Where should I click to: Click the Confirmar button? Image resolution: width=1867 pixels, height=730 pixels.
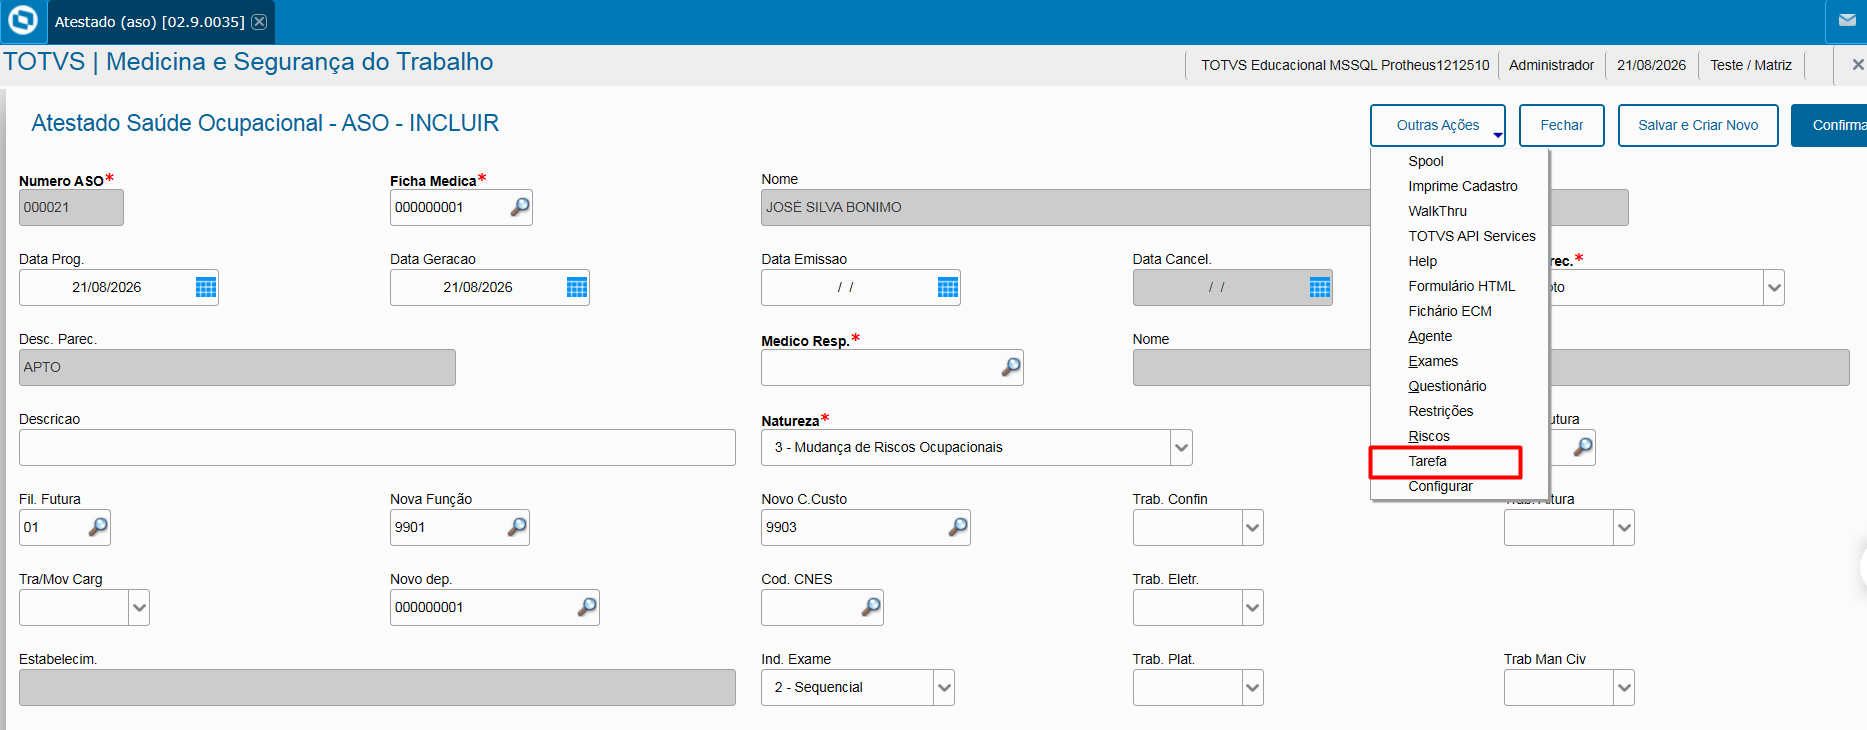pyautogui.click(x=1829, y=125)
